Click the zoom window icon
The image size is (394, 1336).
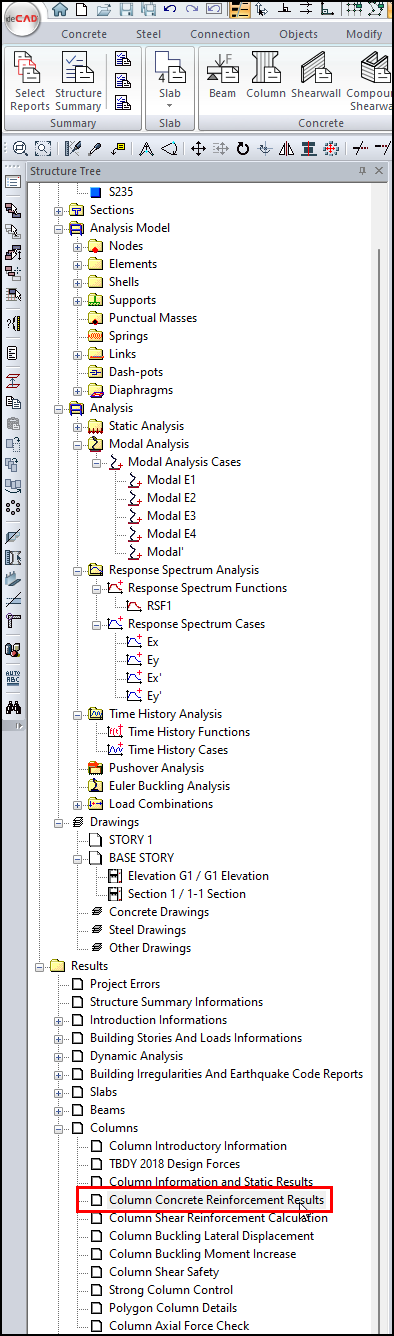click(42, 148)
